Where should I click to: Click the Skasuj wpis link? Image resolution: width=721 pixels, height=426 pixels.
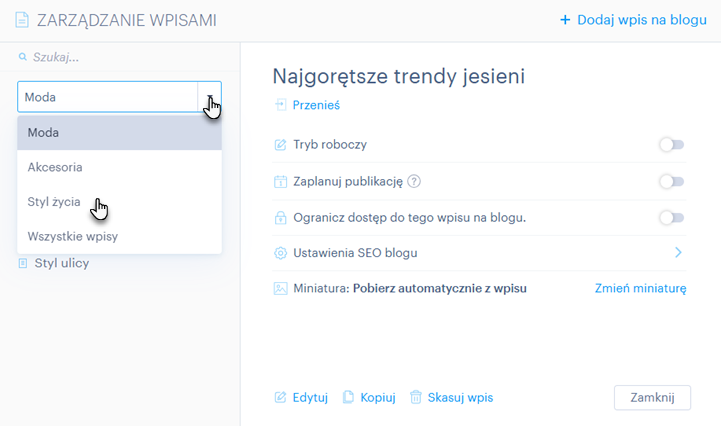tap(460, 397)
